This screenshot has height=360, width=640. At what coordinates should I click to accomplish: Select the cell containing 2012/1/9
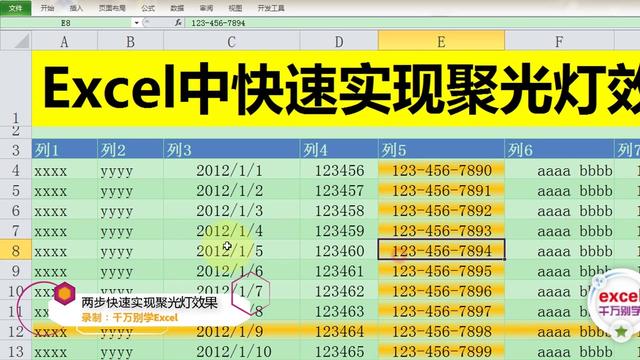(231, 331)
